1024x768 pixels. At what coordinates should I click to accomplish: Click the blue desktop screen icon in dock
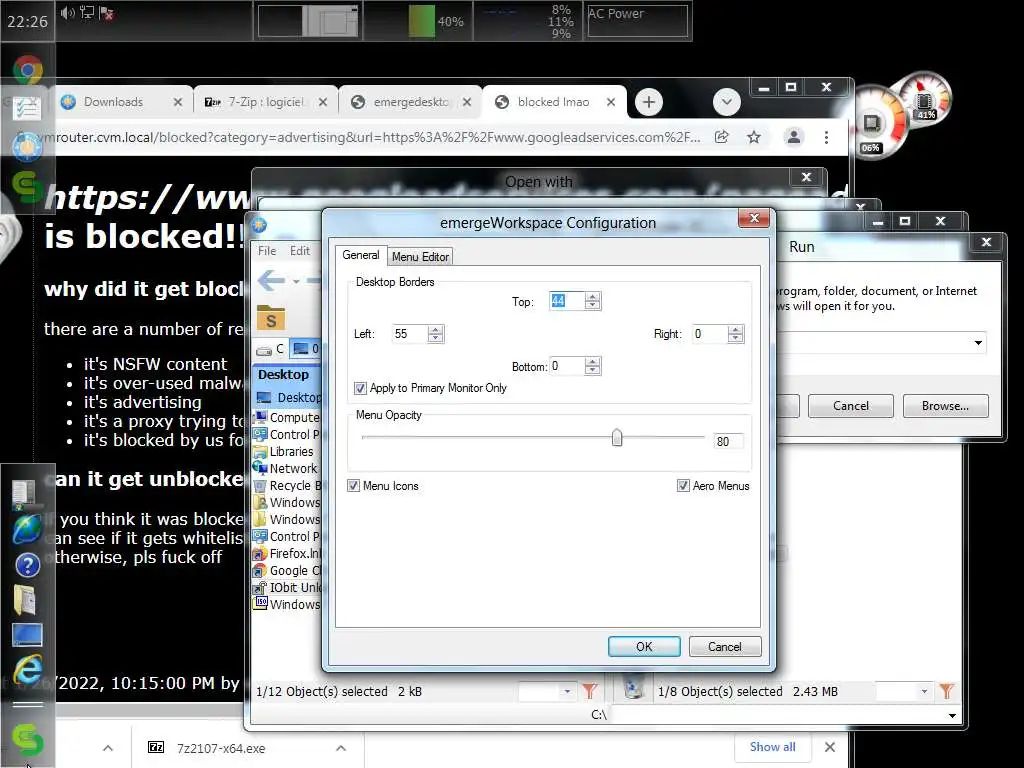[x=27, y=634]
